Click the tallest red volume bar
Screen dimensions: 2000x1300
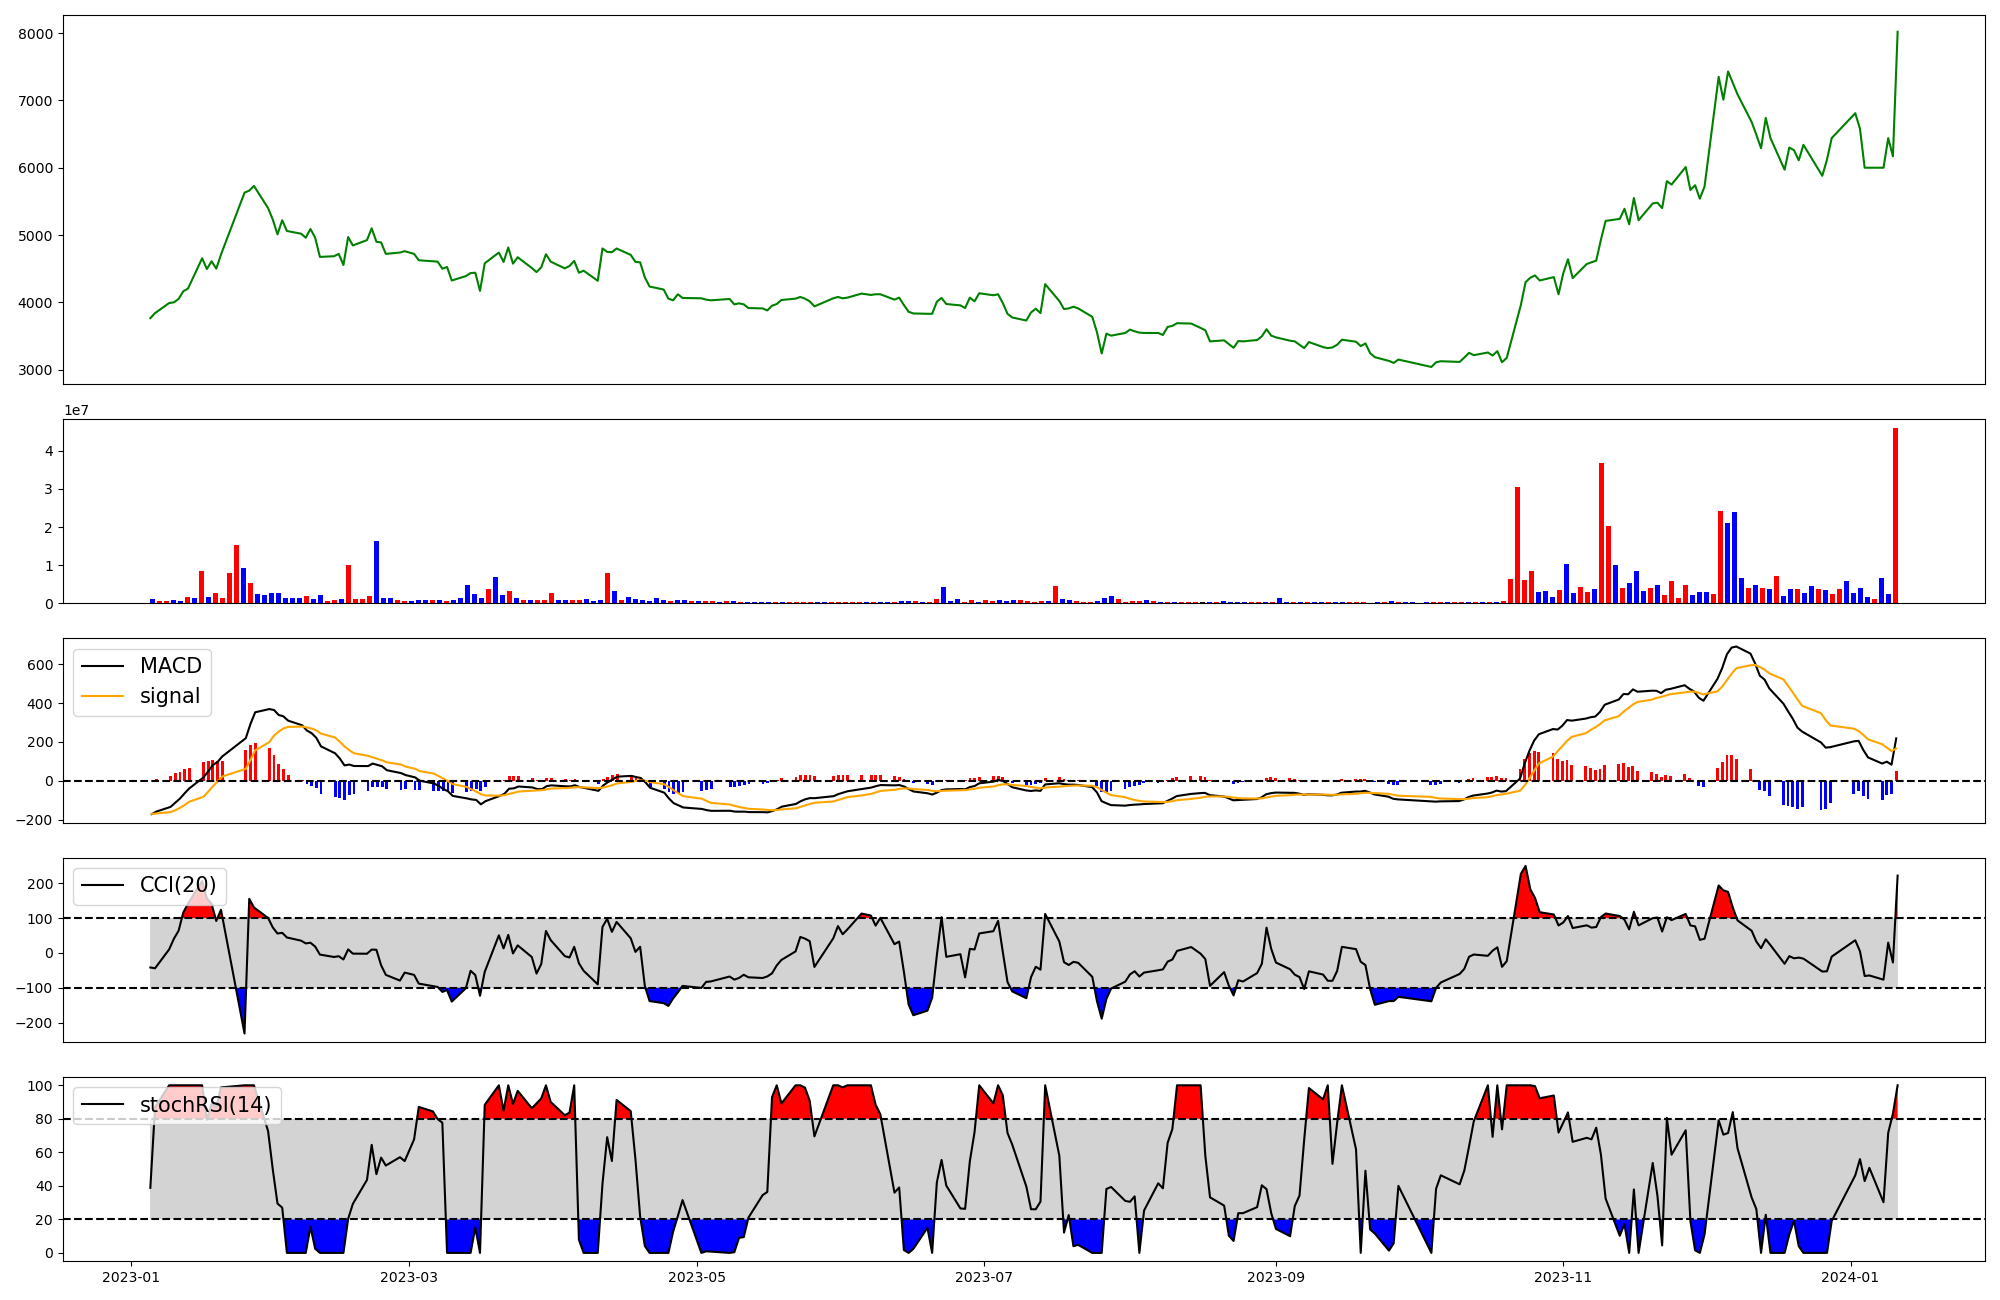click(1895, 515)
